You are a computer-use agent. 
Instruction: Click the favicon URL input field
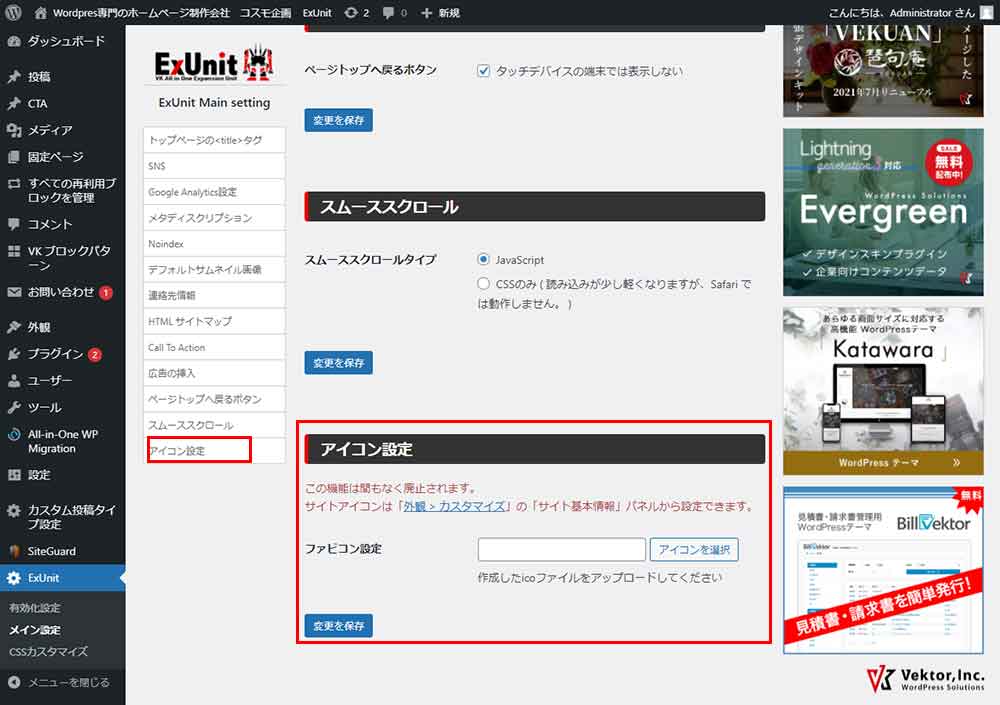click(x=561, y=549)
